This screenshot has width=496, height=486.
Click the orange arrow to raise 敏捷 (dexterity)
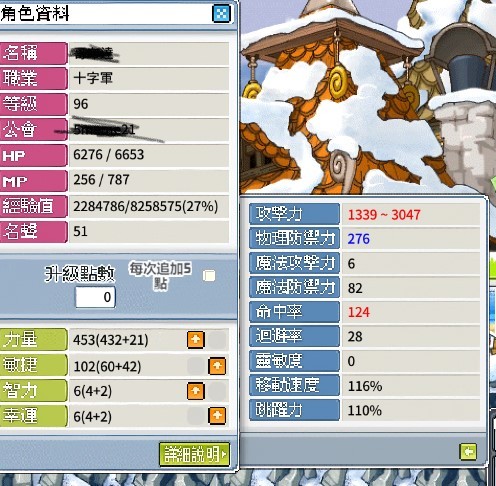pos(217,366)
